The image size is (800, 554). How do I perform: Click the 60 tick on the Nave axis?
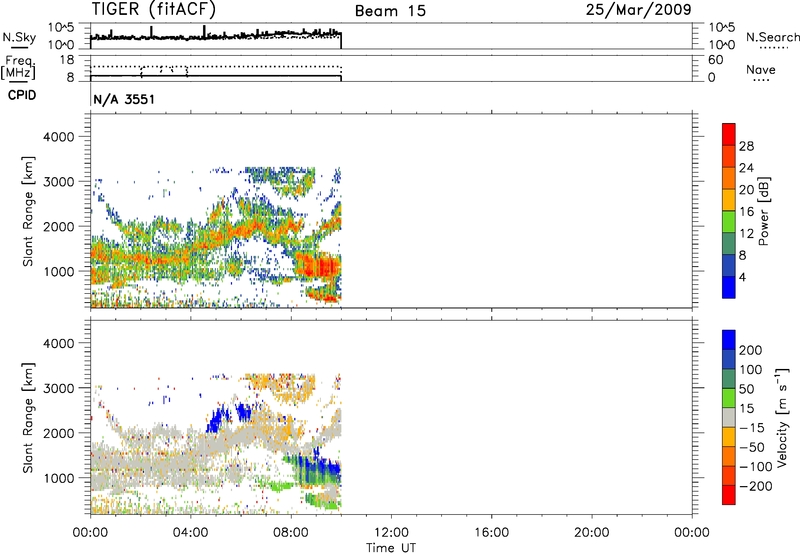716,60
